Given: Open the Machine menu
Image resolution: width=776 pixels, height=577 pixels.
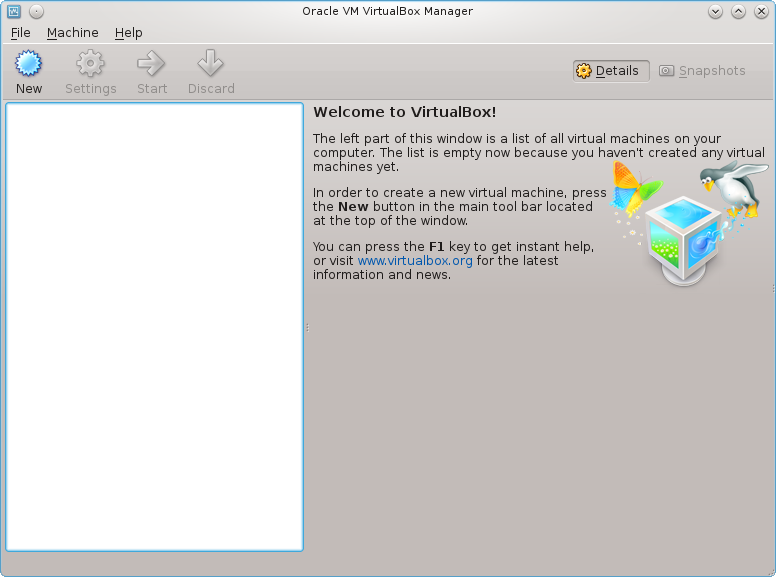Looking at the screenshot, I should pos(72,33).
